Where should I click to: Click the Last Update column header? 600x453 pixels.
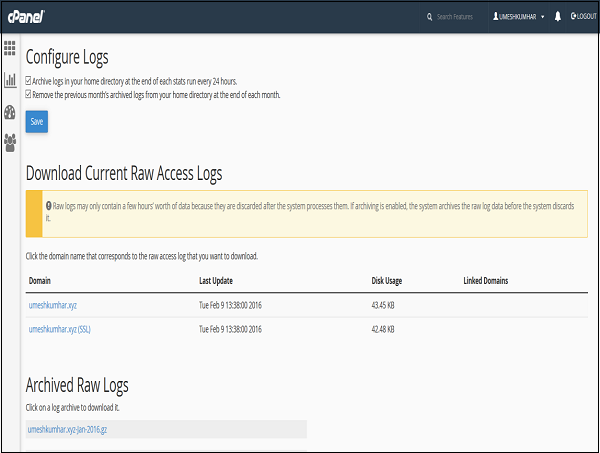coord(218,281)
